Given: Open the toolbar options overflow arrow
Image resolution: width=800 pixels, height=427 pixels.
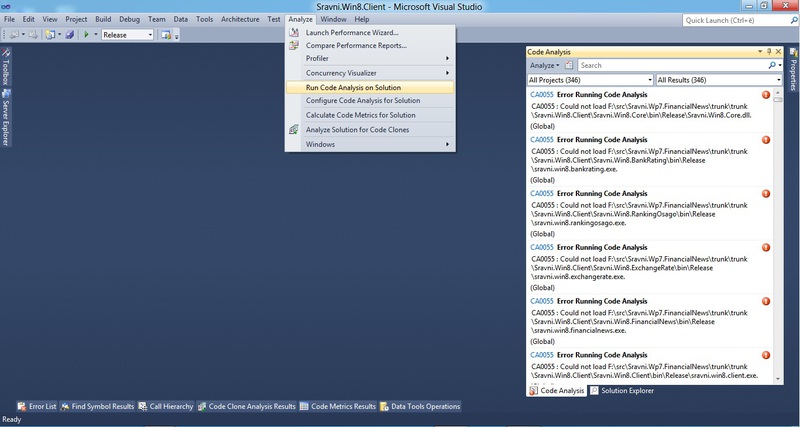Looking at the screenshot, I should click(177, 36).
